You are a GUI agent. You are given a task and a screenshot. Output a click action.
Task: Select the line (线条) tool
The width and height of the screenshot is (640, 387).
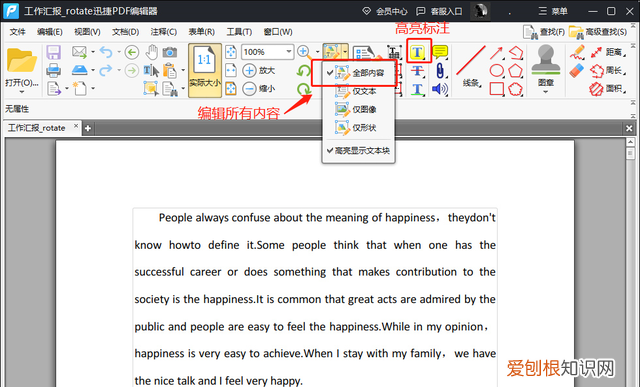[471, 66]
